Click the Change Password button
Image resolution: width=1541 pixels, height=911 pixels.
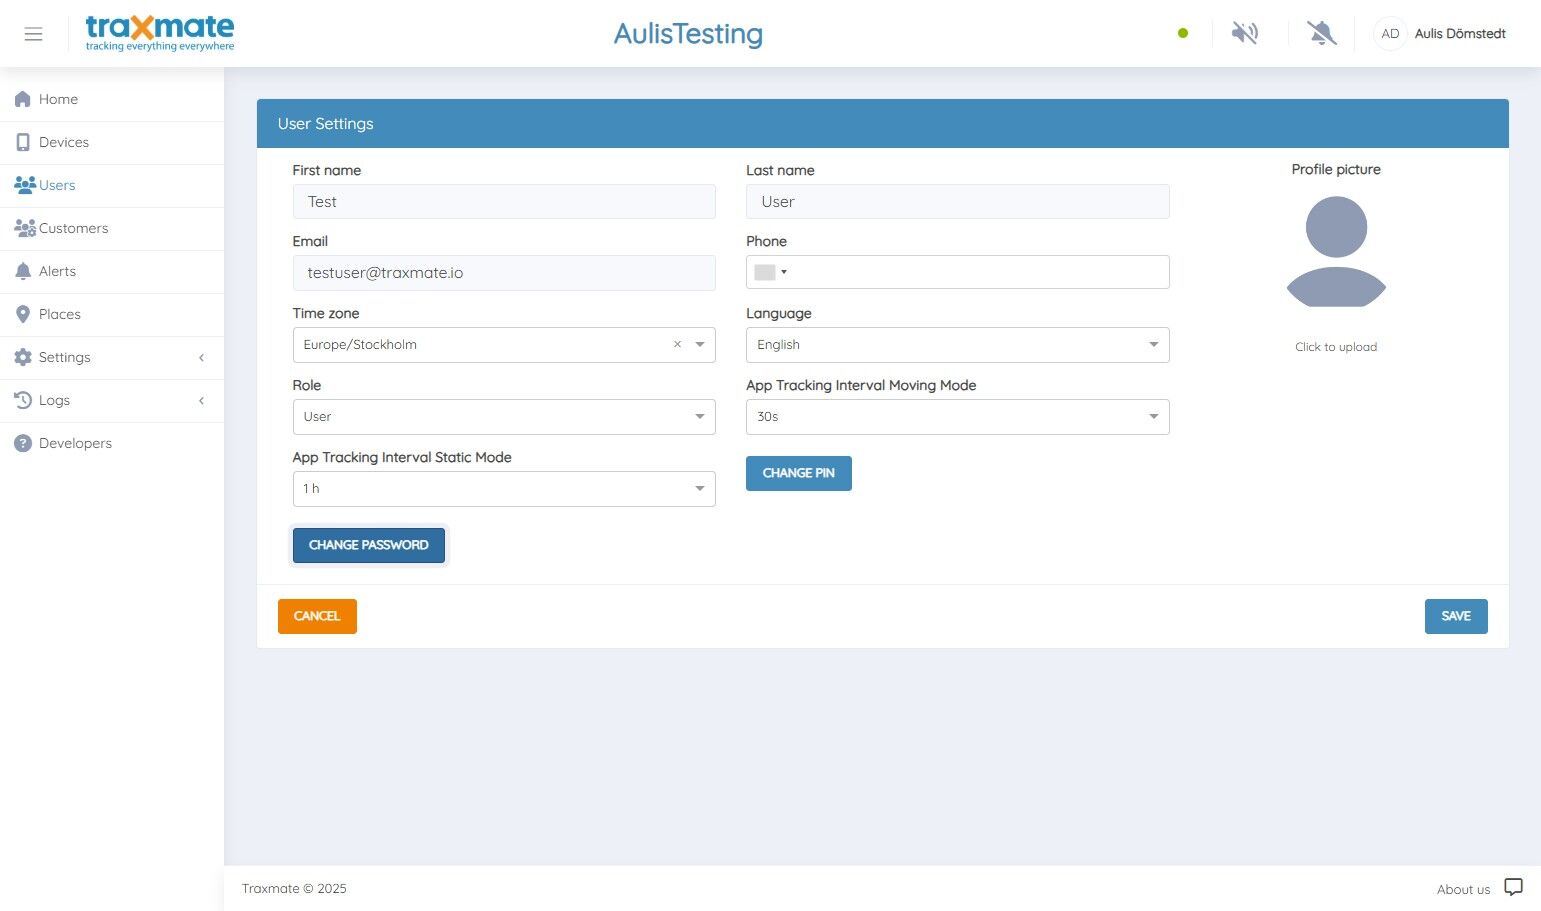369,545
